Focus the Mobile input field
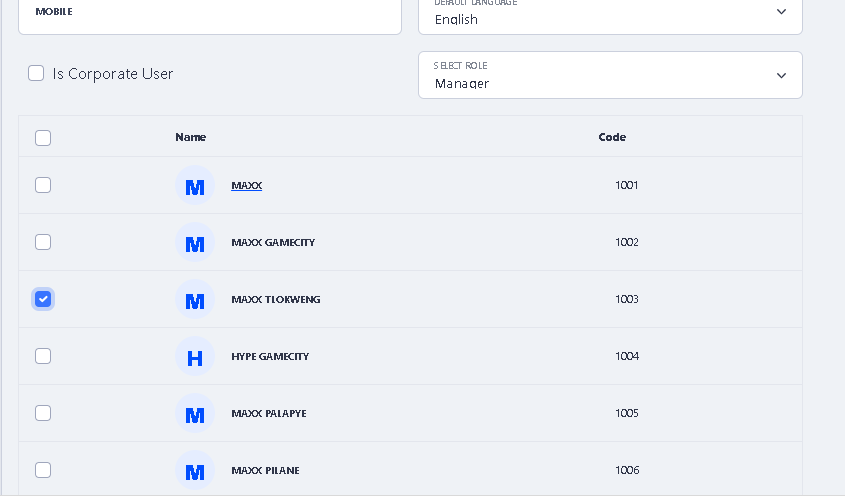 (x=209, y=14)
